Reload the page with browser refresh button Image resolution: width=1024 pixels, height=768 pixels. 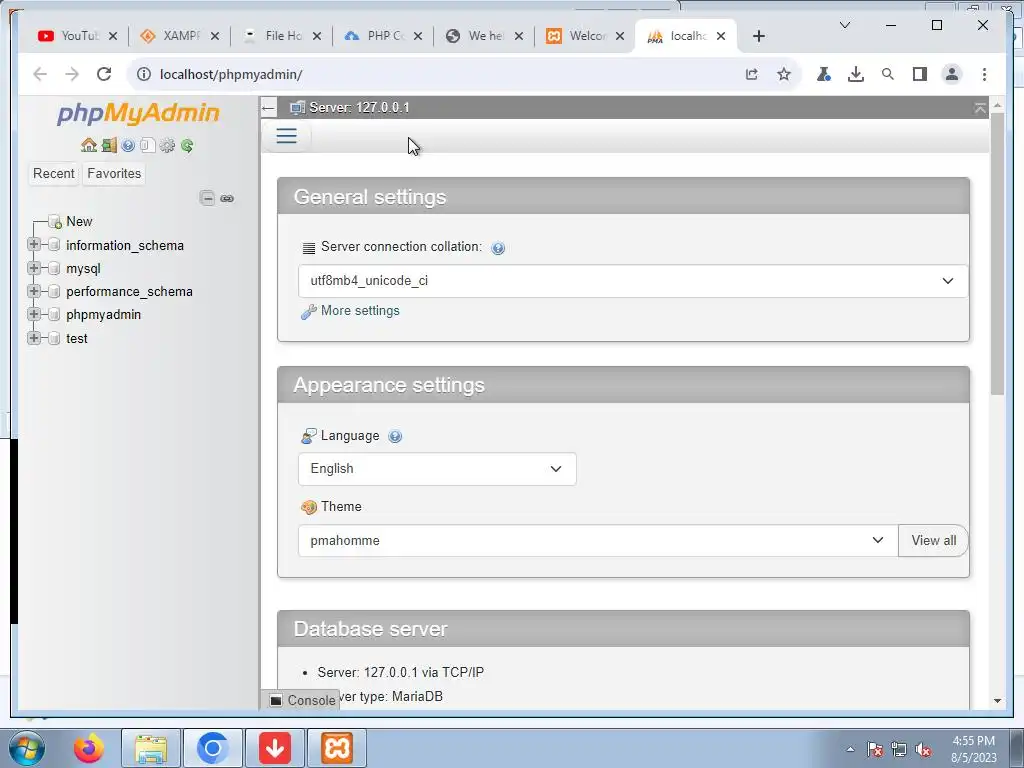click(x=104, y=74)
